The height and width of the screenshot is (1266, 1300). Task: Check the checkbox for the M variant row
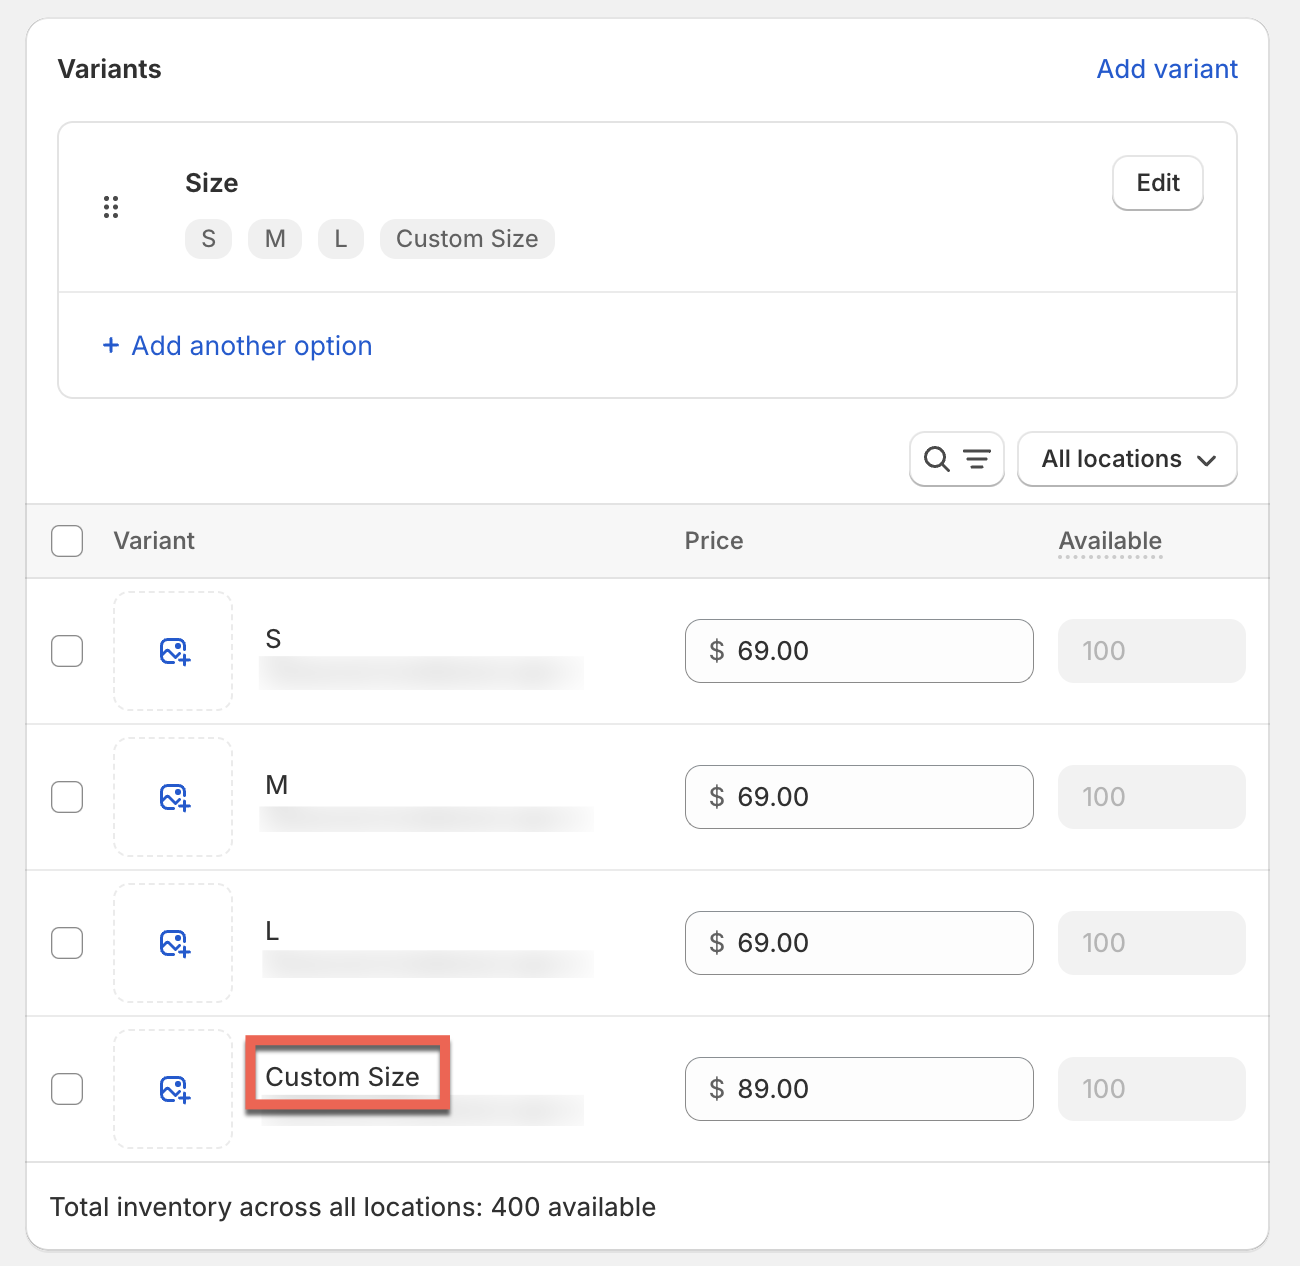click(x=67, y=797)
